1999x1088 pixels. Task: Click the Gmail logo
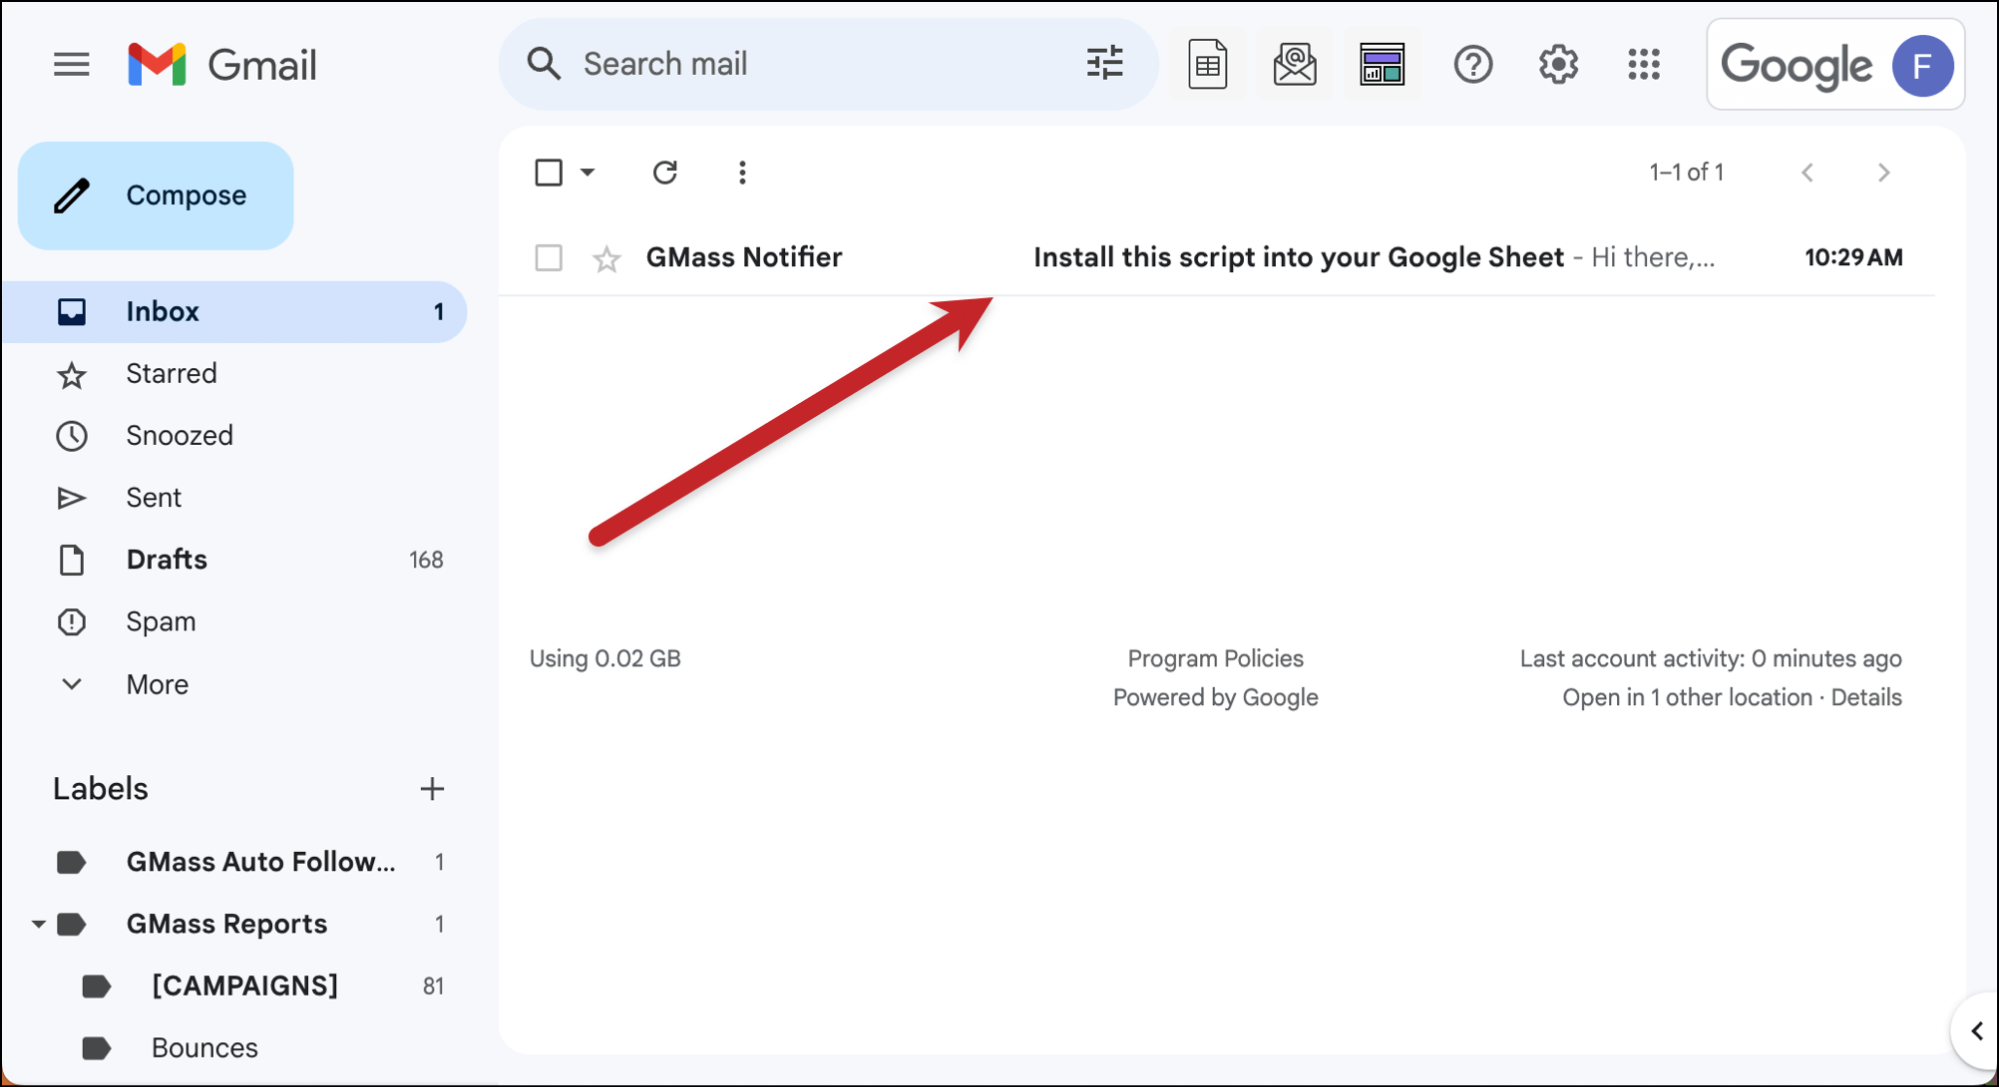coord(222,65)
